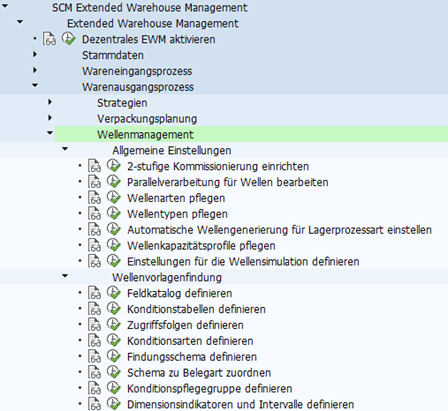The height and width of the screenshot is (411, 448).
Task: Collapse the Wellenvorlagenfindung section
Action: (65, 276)
